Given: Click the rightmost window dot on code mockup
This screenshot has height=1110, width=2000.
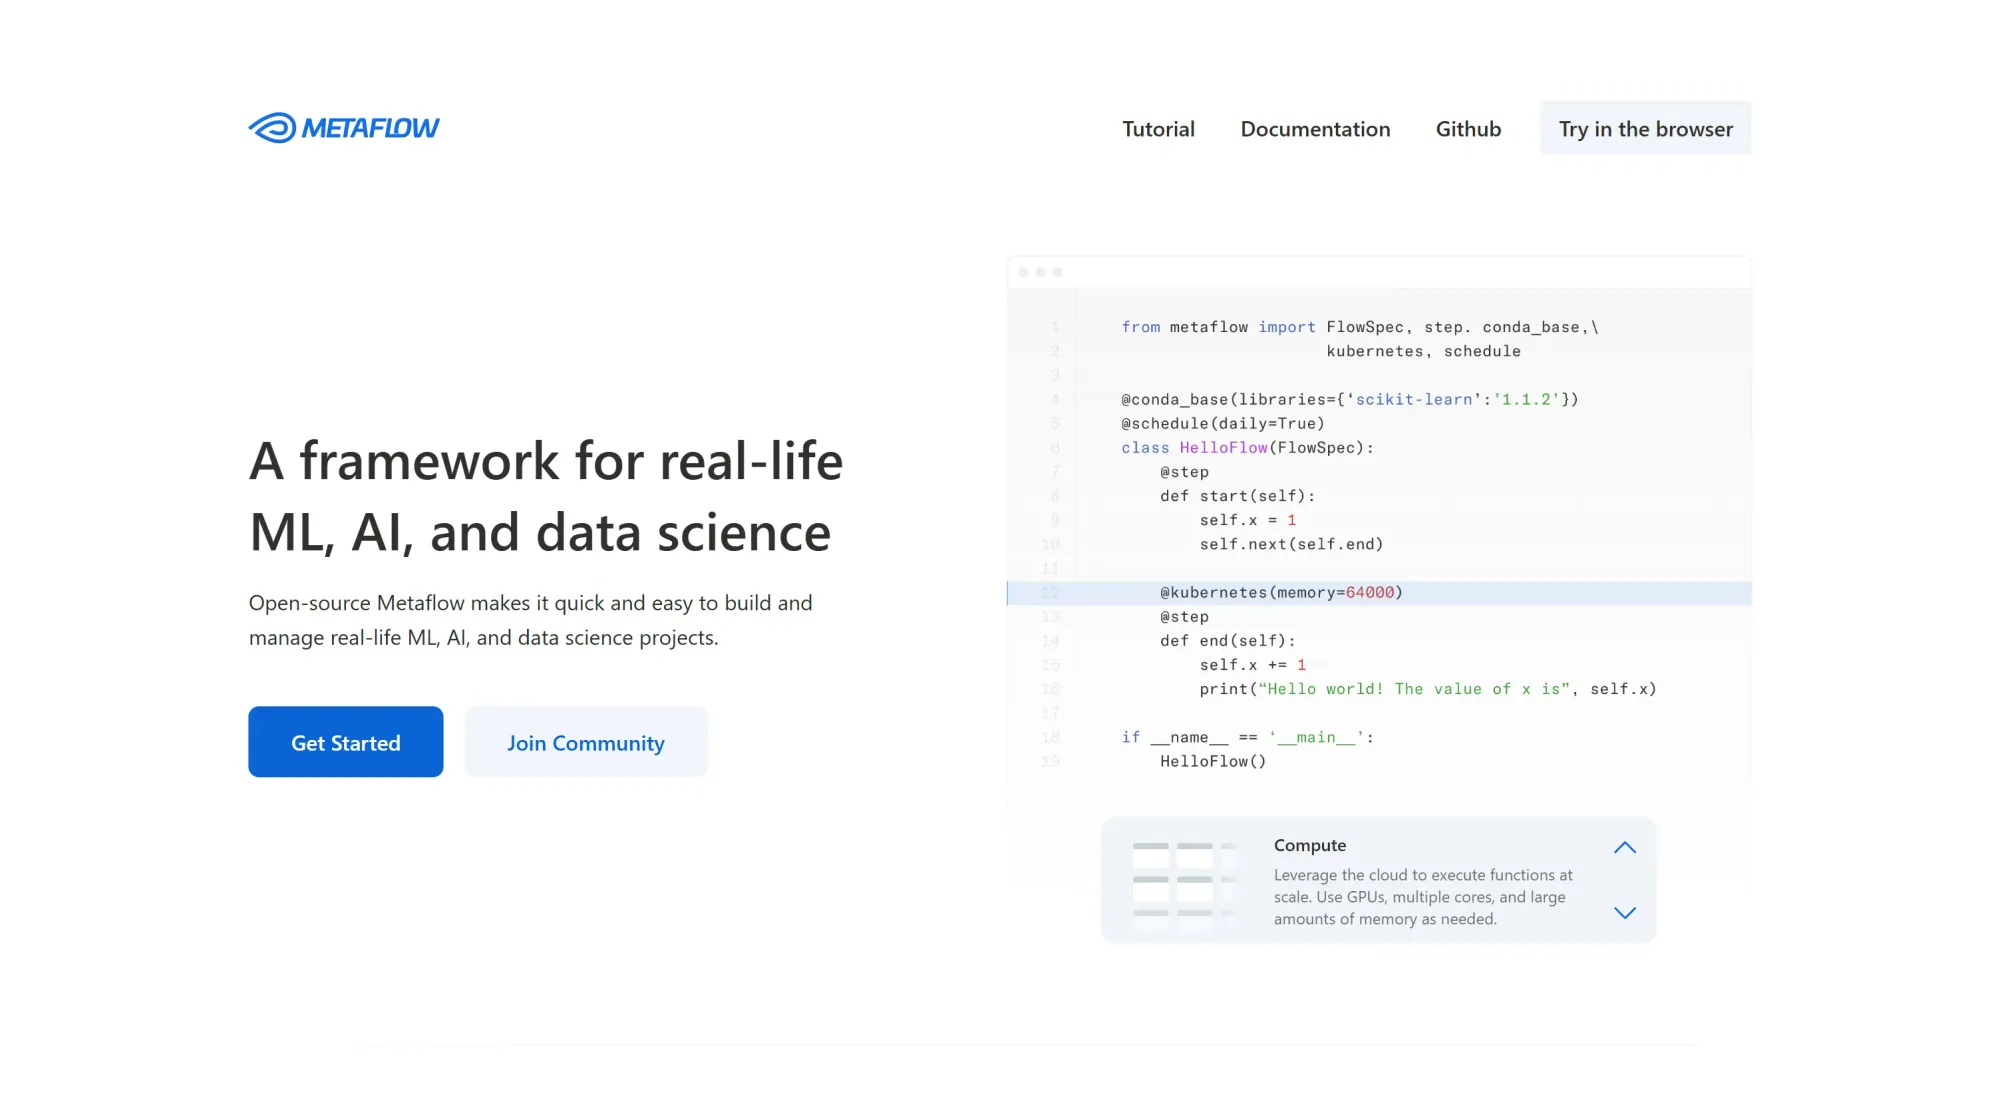Looking at the screenshot, I should point(1058,271).
